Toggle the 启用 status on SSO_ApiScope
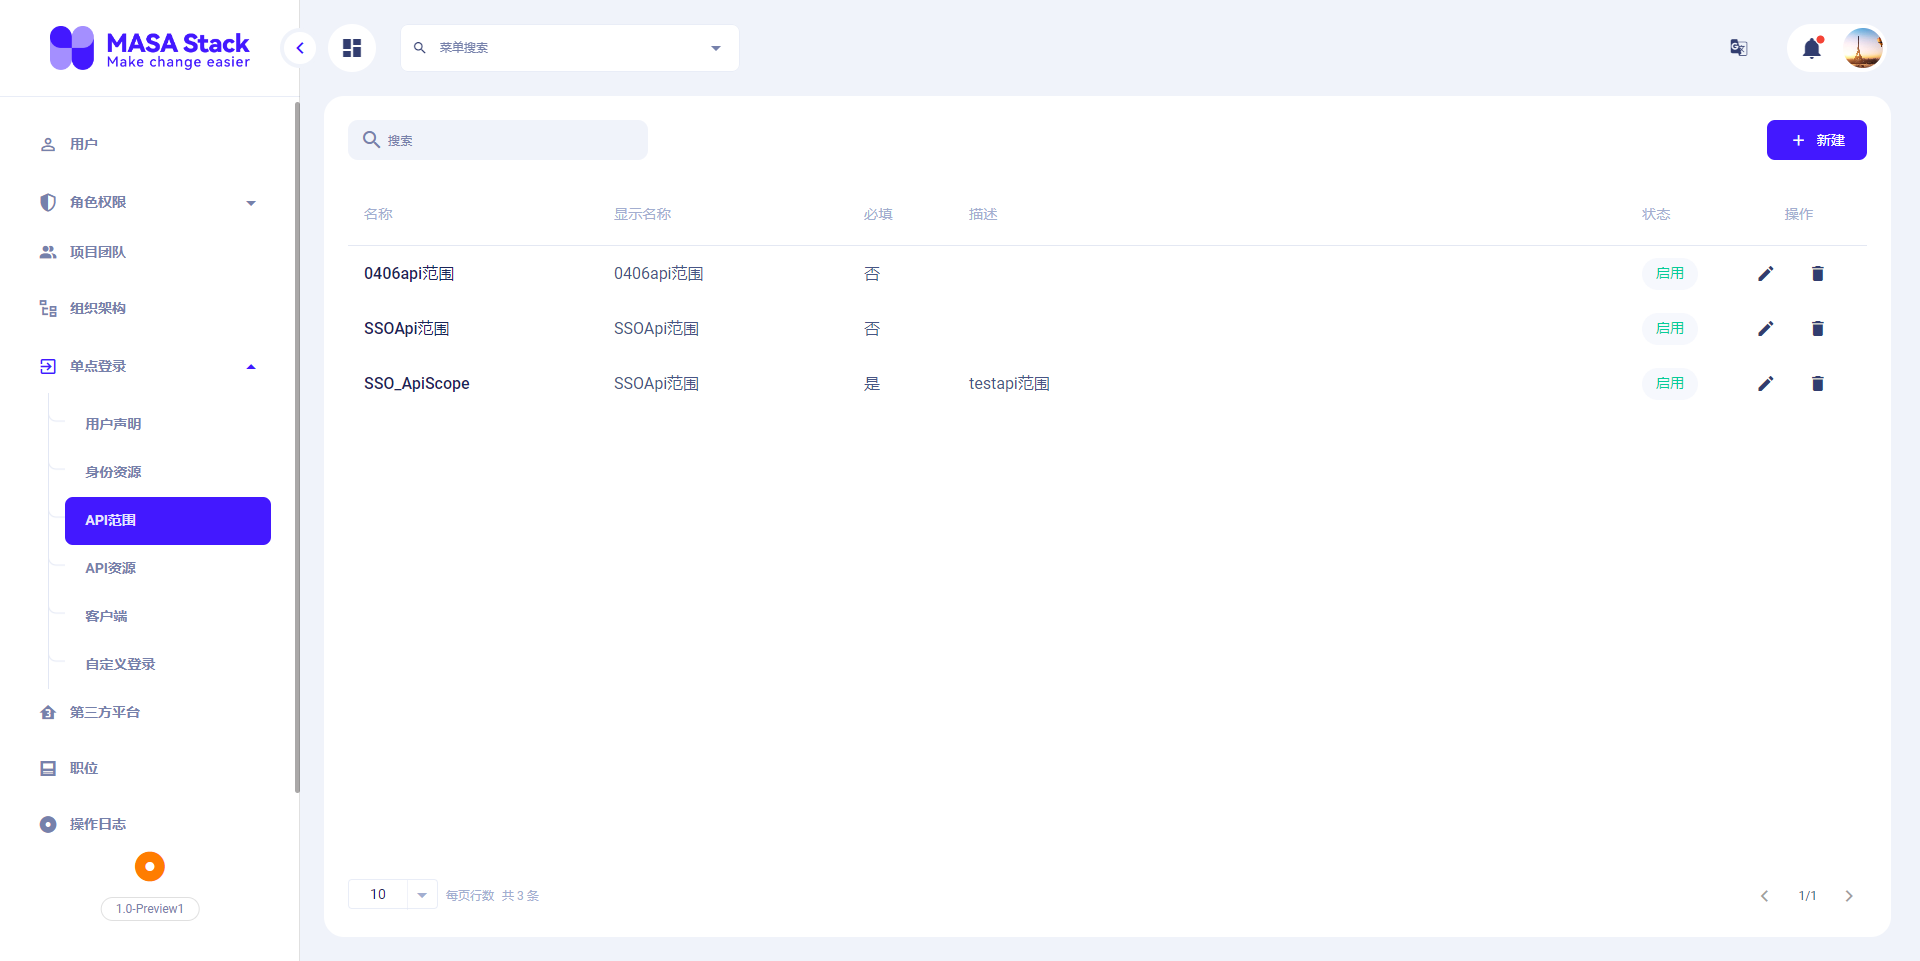The width and height of the screenshot is (1920, 961). 1669,383
